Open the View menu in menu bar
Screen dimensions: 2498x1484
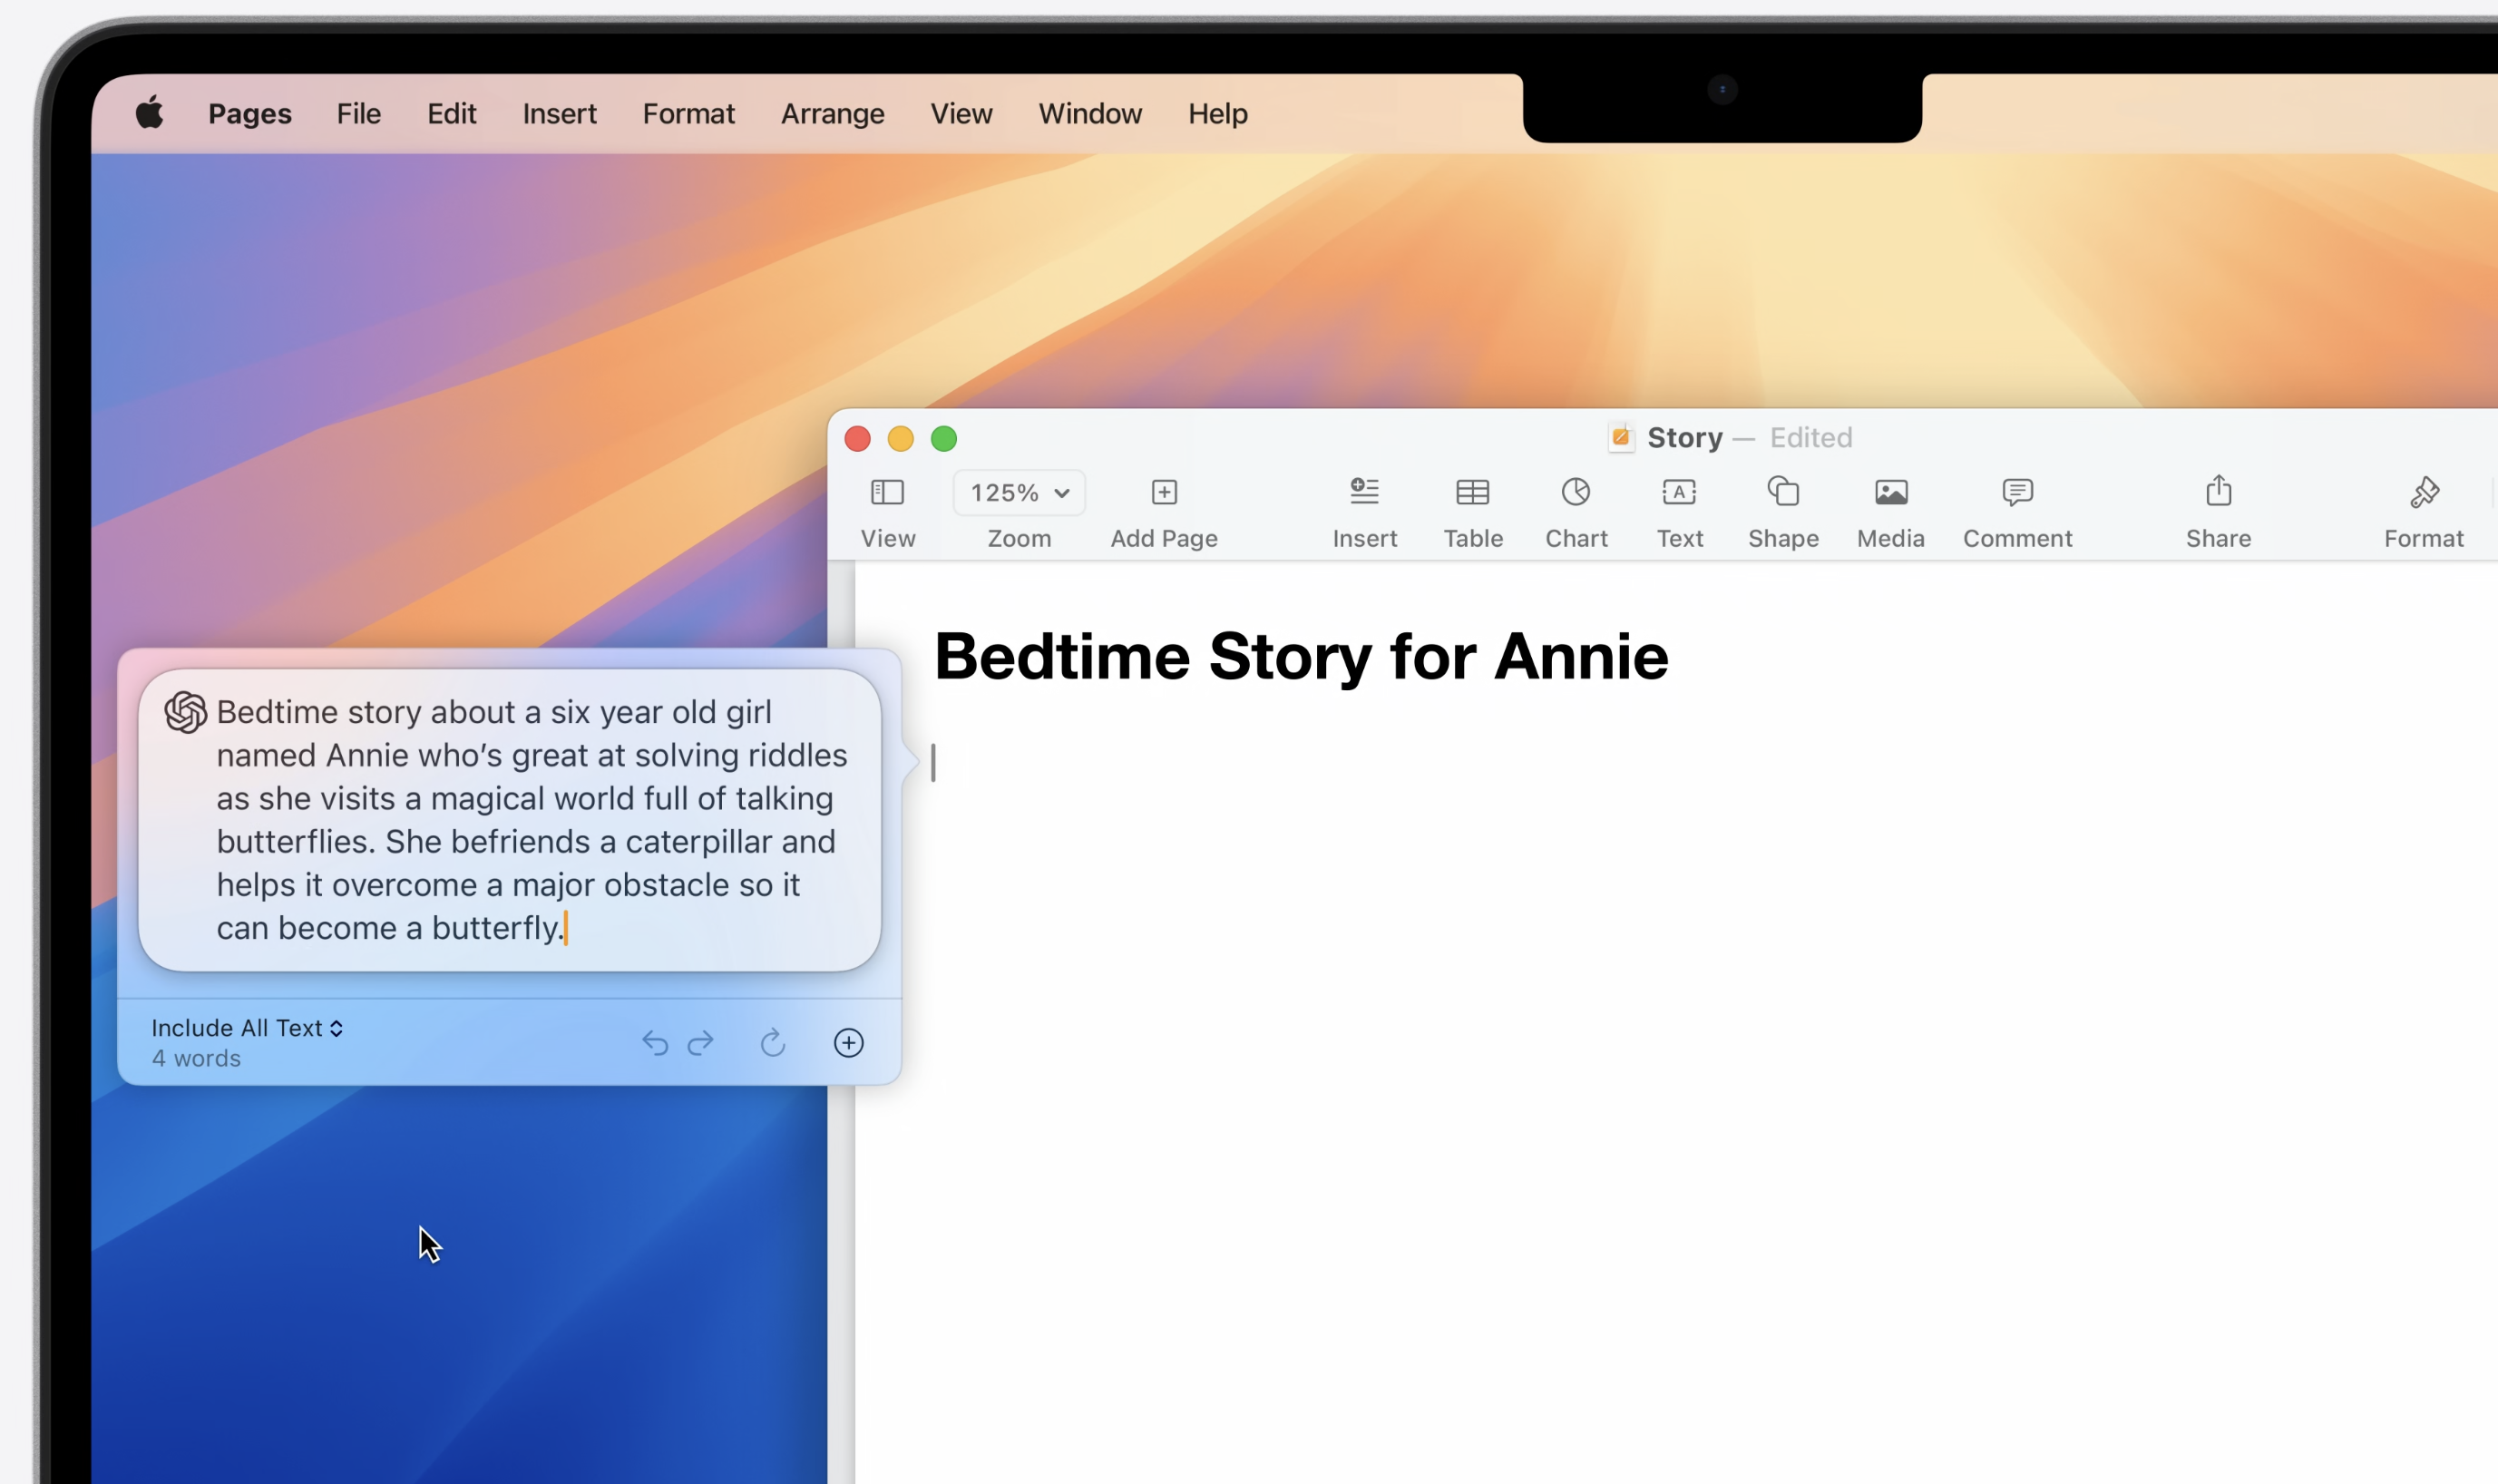click(961, 113)
